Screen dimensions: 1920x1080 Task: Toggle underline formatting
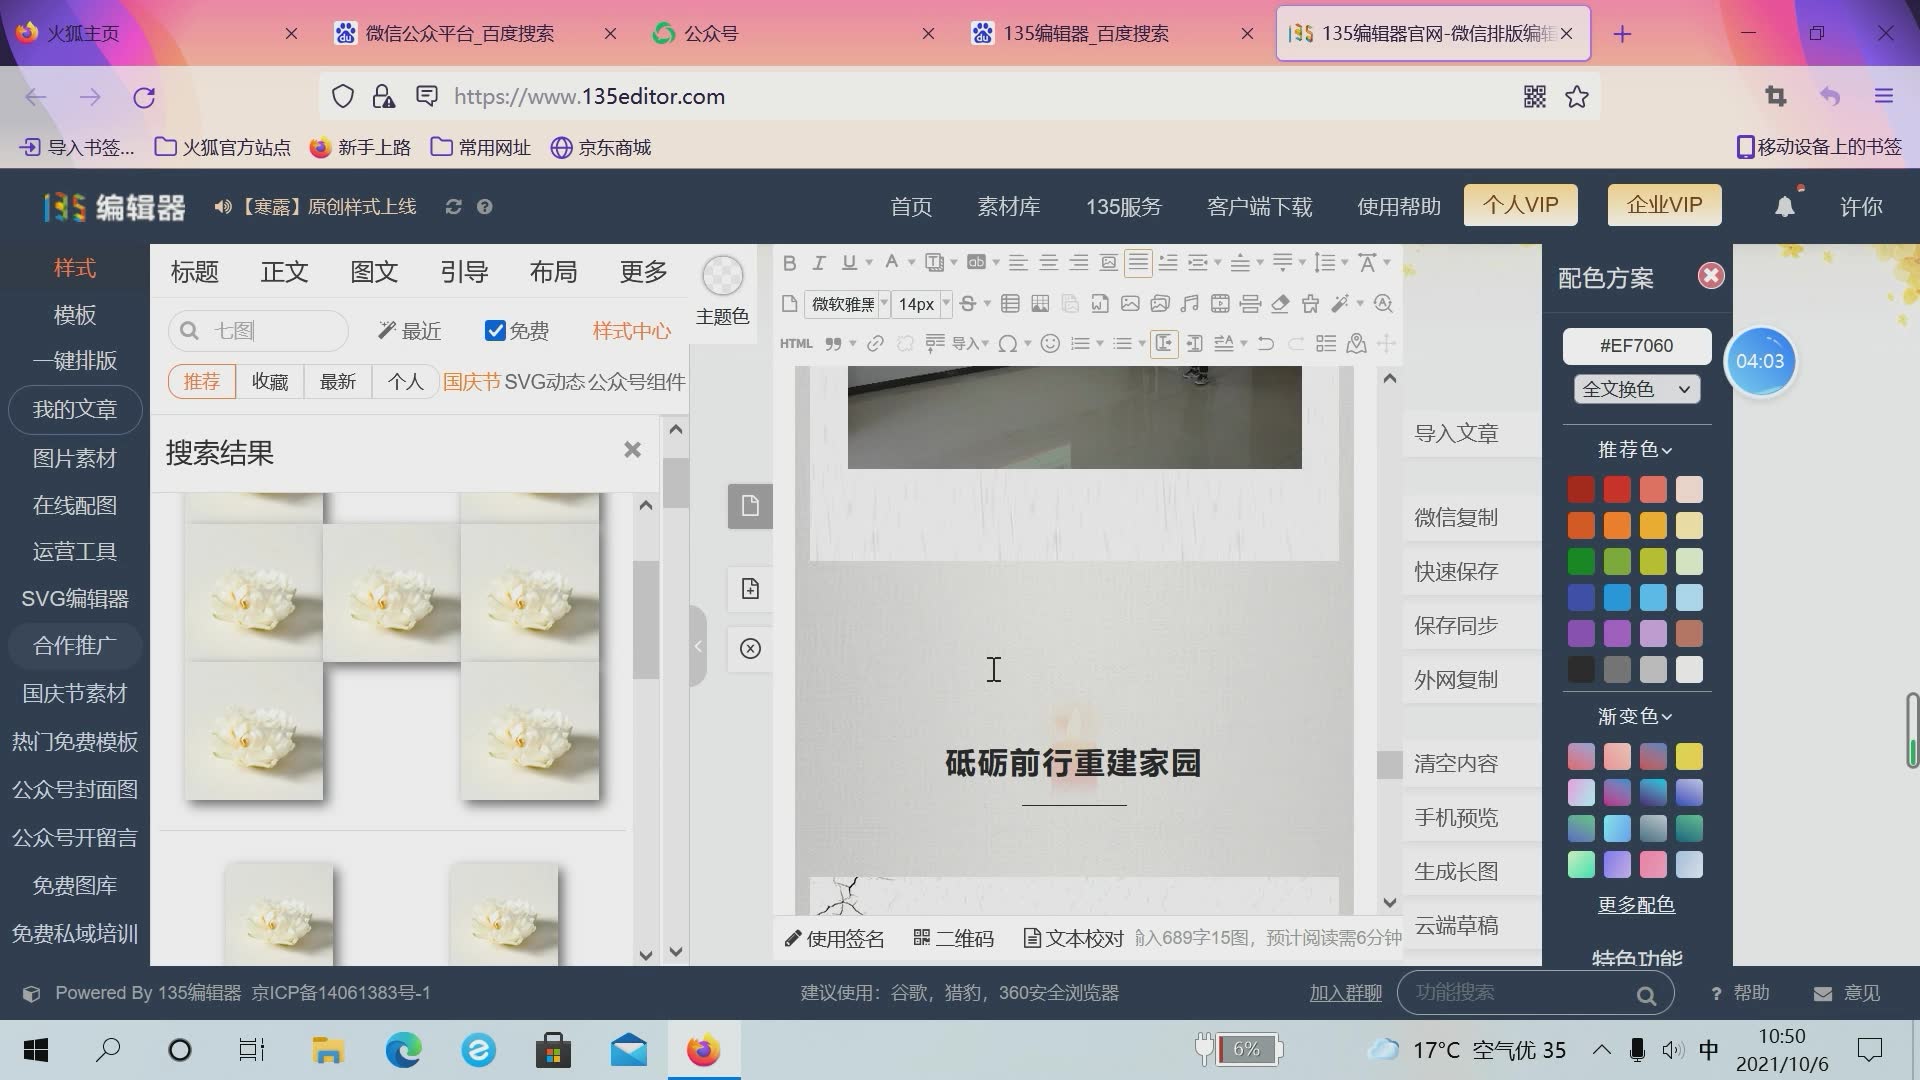click(849, 263)
